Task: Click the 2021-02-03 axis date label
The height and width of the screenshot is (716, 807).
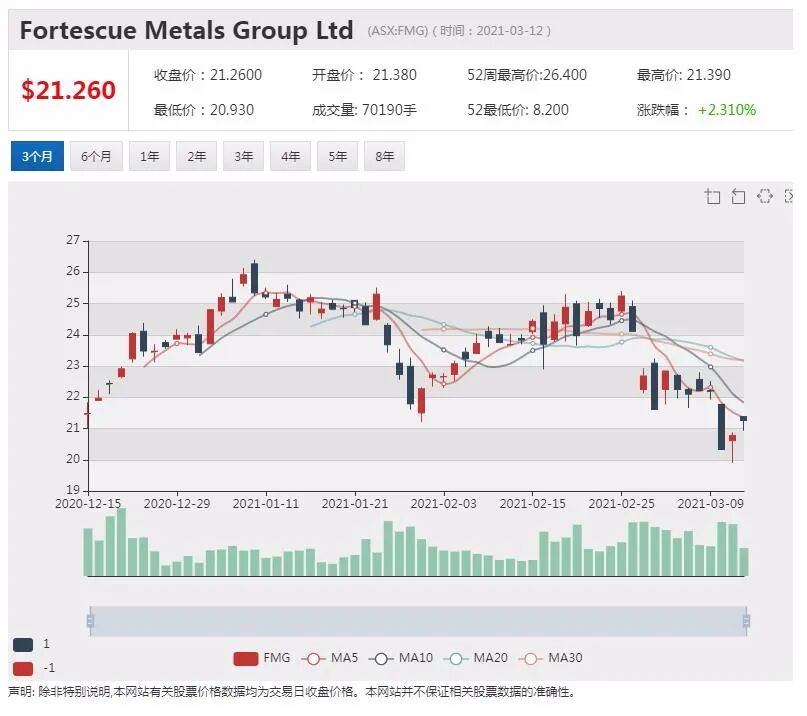Action: (444, 503)
